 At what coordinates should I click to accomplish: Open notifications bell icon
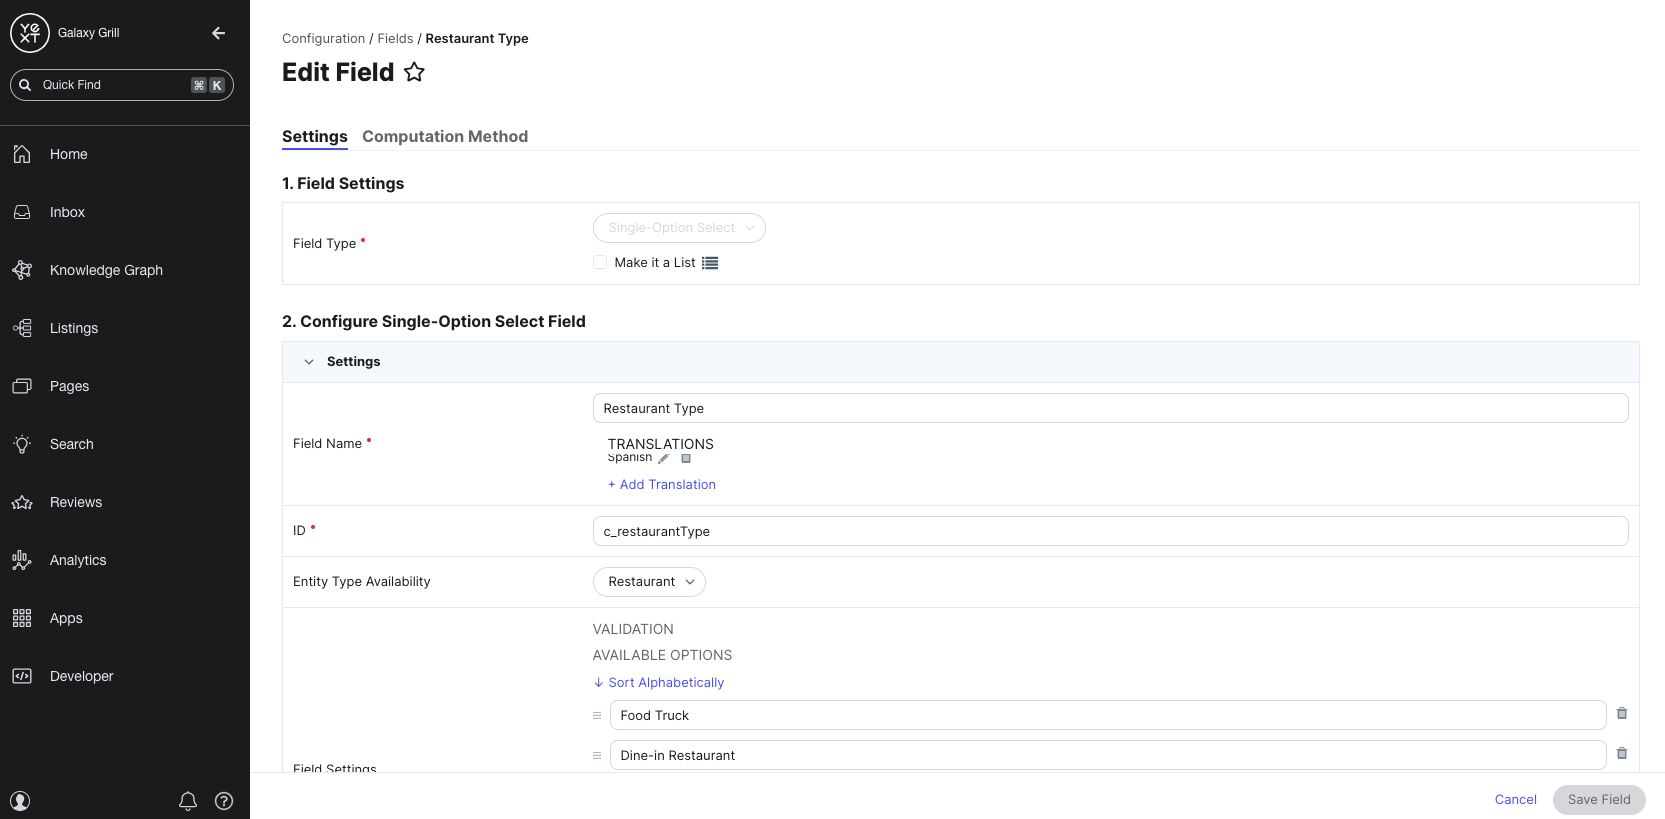tap(188, 801)
